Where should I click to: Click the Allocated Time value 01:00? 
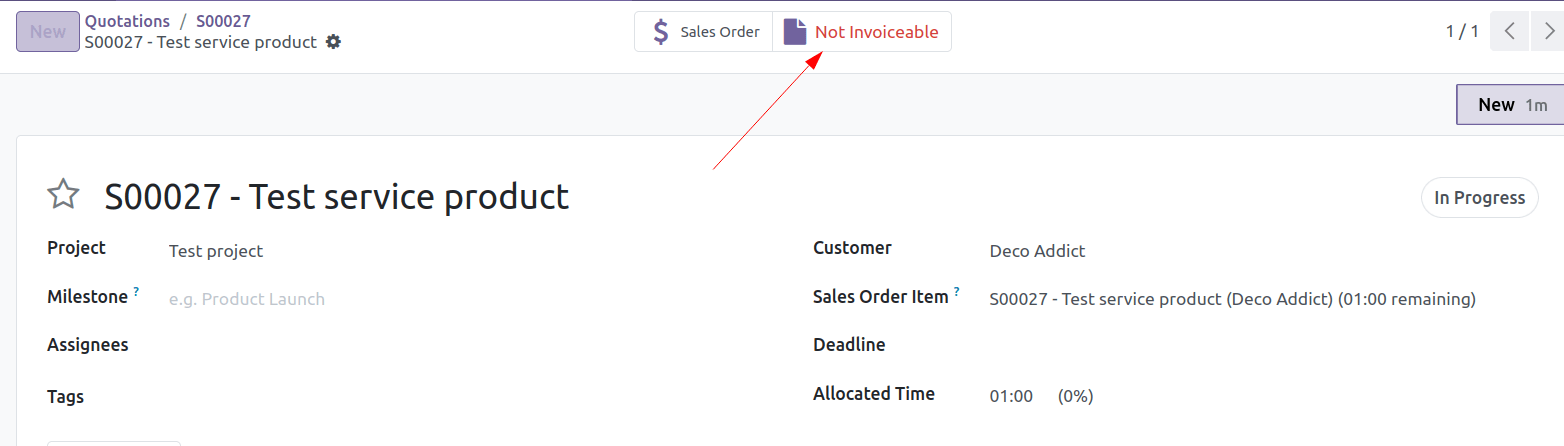tap(1011, 396)
